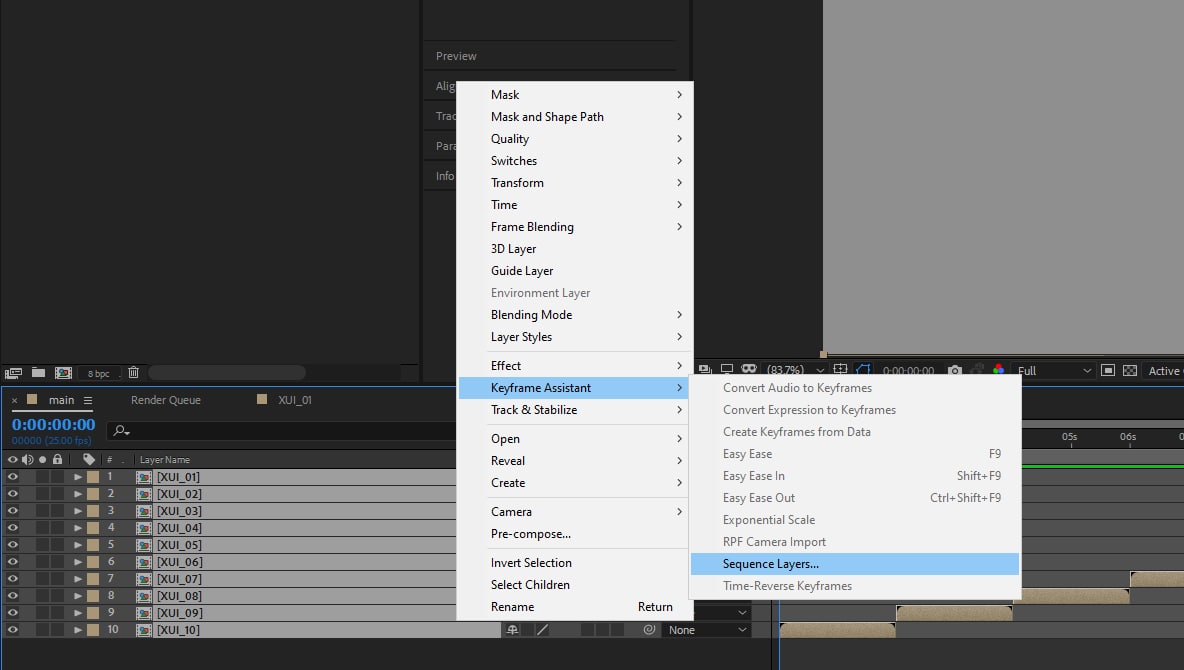This screenshot has height=670, width=1184.
Task: Click layer 10's shy switch
Action: click(513, 630)
